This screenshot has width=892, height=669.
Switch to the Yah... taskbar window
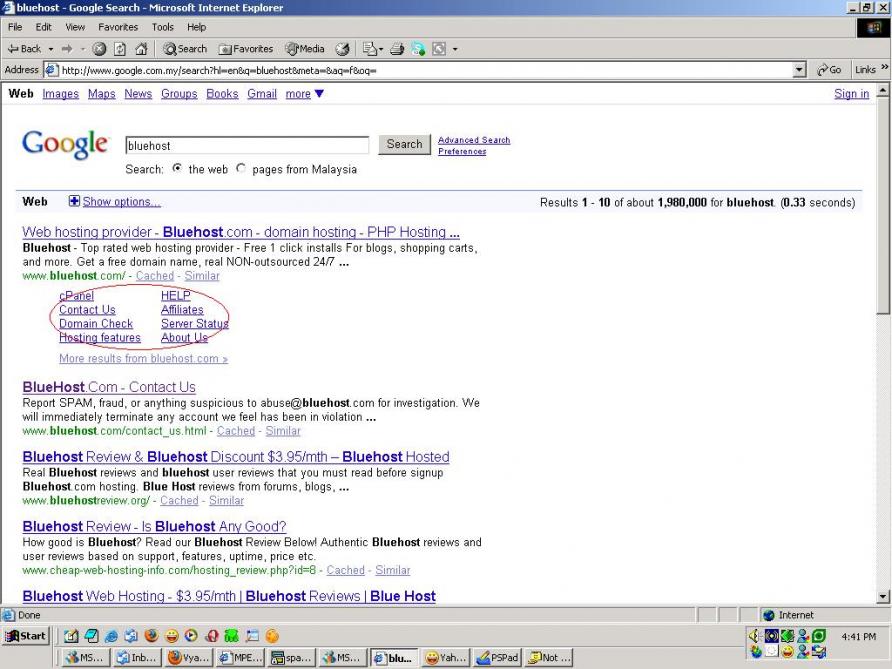click(x=446, y=658)
